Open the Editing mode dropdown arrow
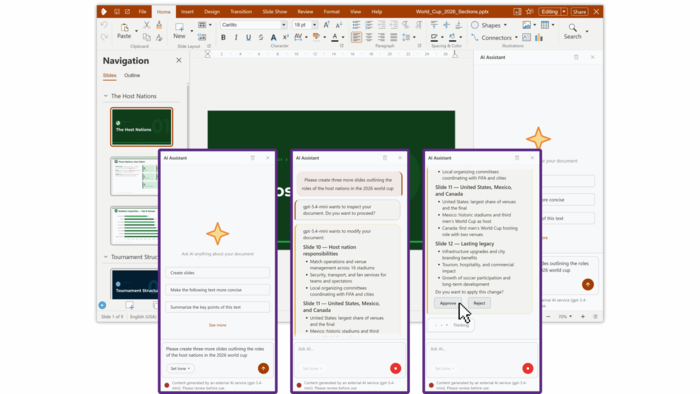This screenshot has width=700, height=394. click(564, 12)
